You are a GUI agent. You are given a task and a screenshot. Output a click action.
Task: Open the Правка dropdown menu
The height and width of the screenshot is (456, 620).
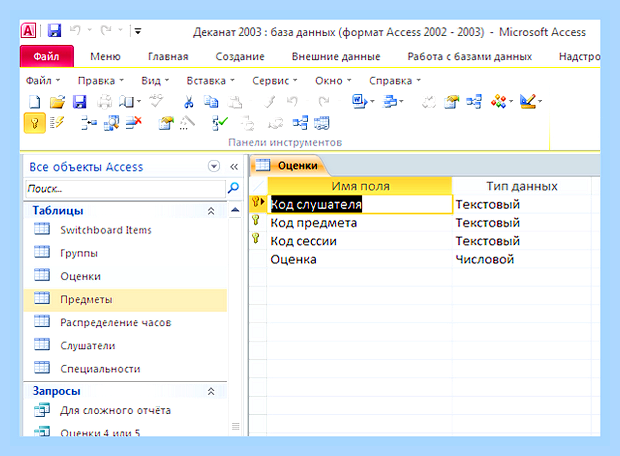point(101,81)
